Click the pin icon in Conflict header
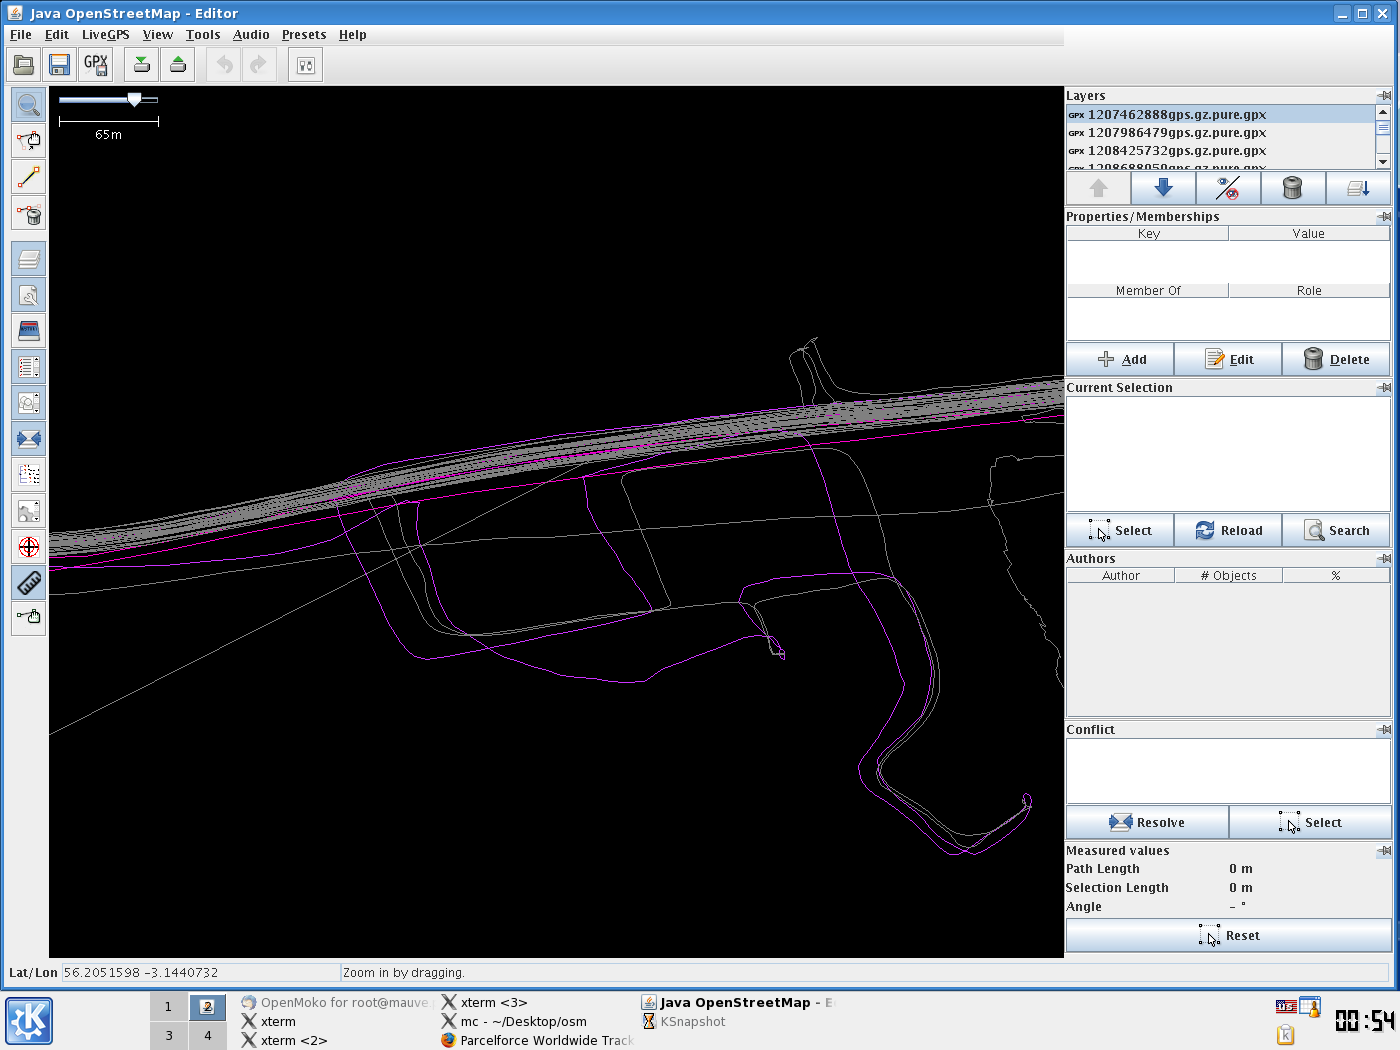 (1384, 730)
